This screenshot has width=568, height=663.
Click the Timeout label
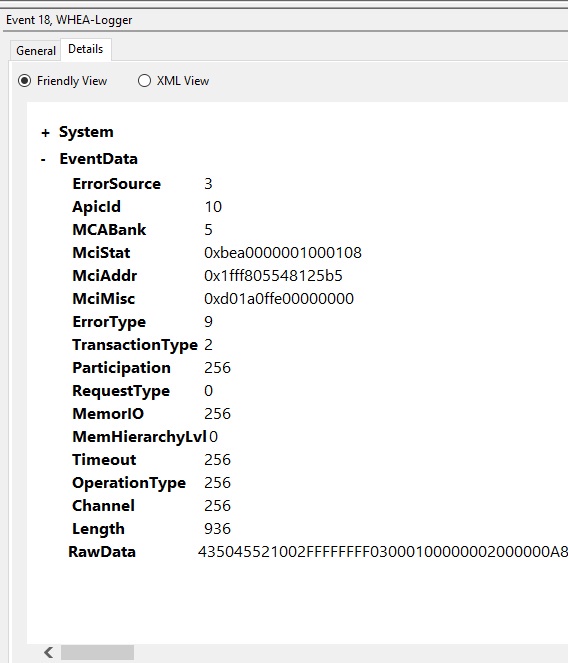coord(104,460)
